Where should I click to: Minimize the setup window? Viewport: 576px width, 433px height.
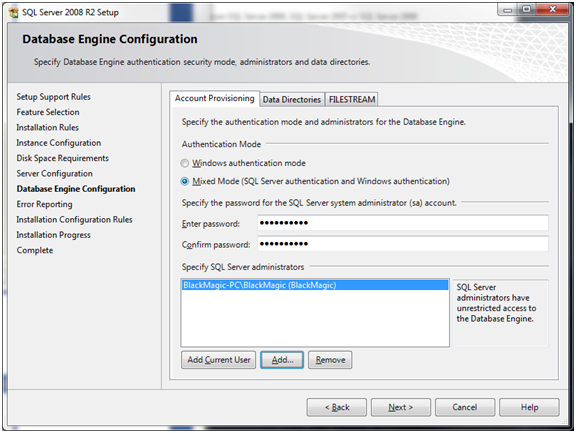[x=508, y=10]
